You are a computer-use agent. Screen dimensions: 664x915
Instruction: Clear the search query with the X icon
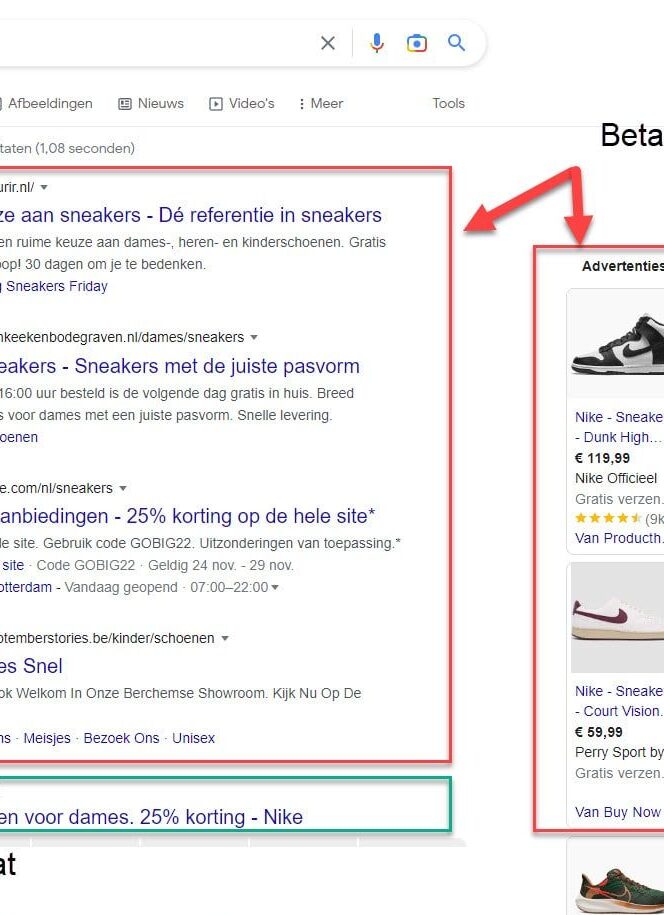[x=328, y=43]
